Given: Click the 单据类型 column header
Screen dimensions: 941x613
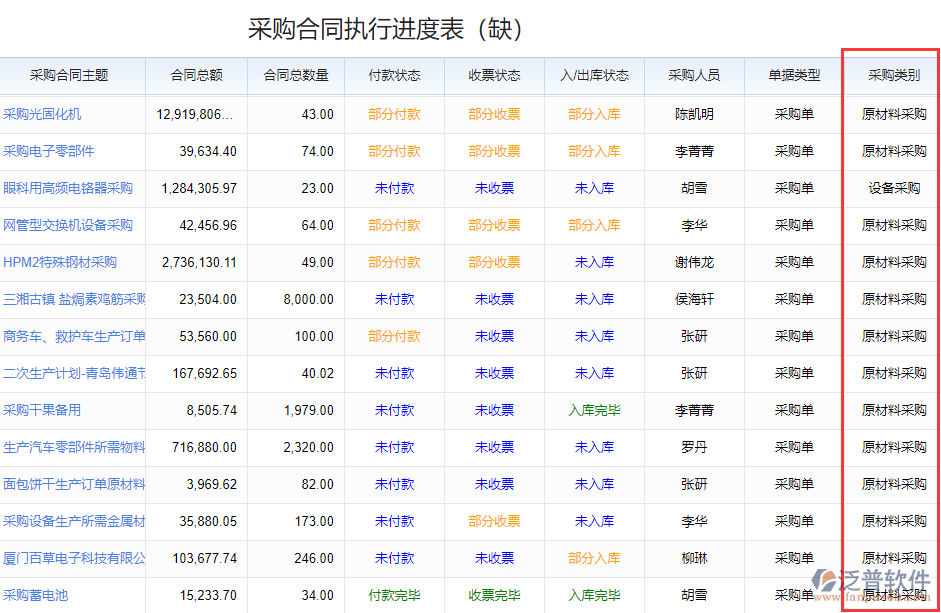Looking at the screenshot, I should click(793, 76).
